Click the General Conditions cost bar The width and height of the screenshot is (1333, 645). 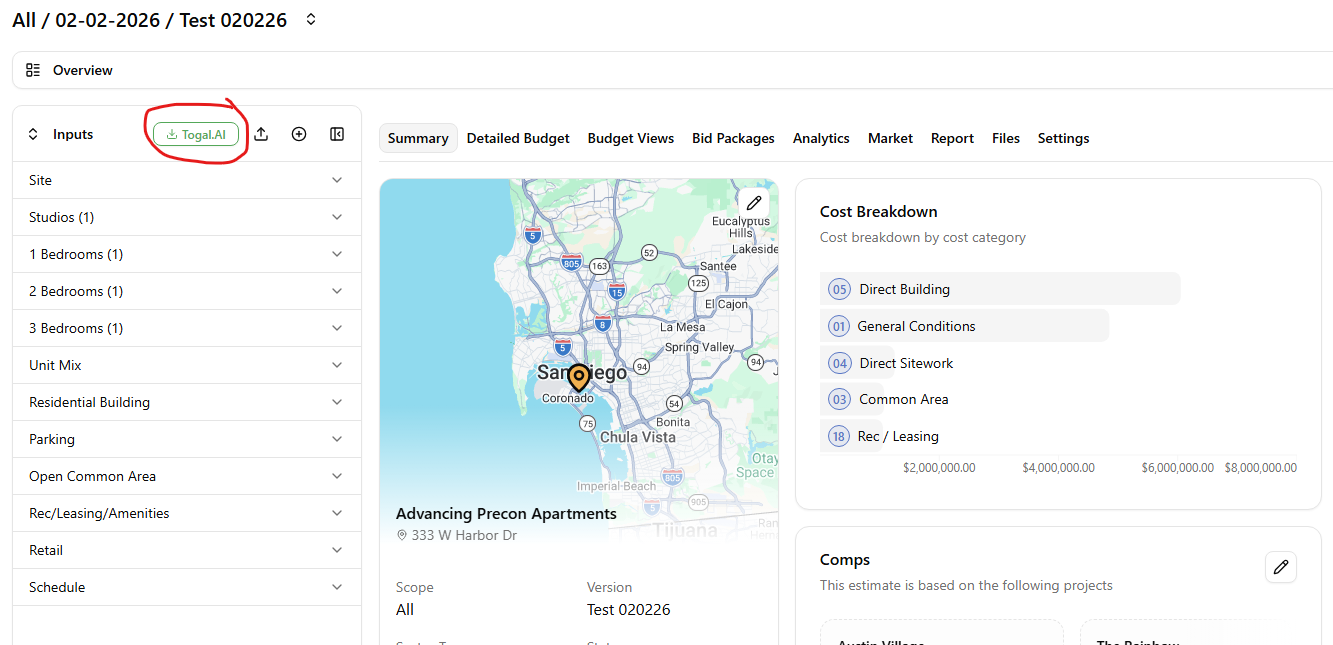pyautogui.click(x=964, y=326)
